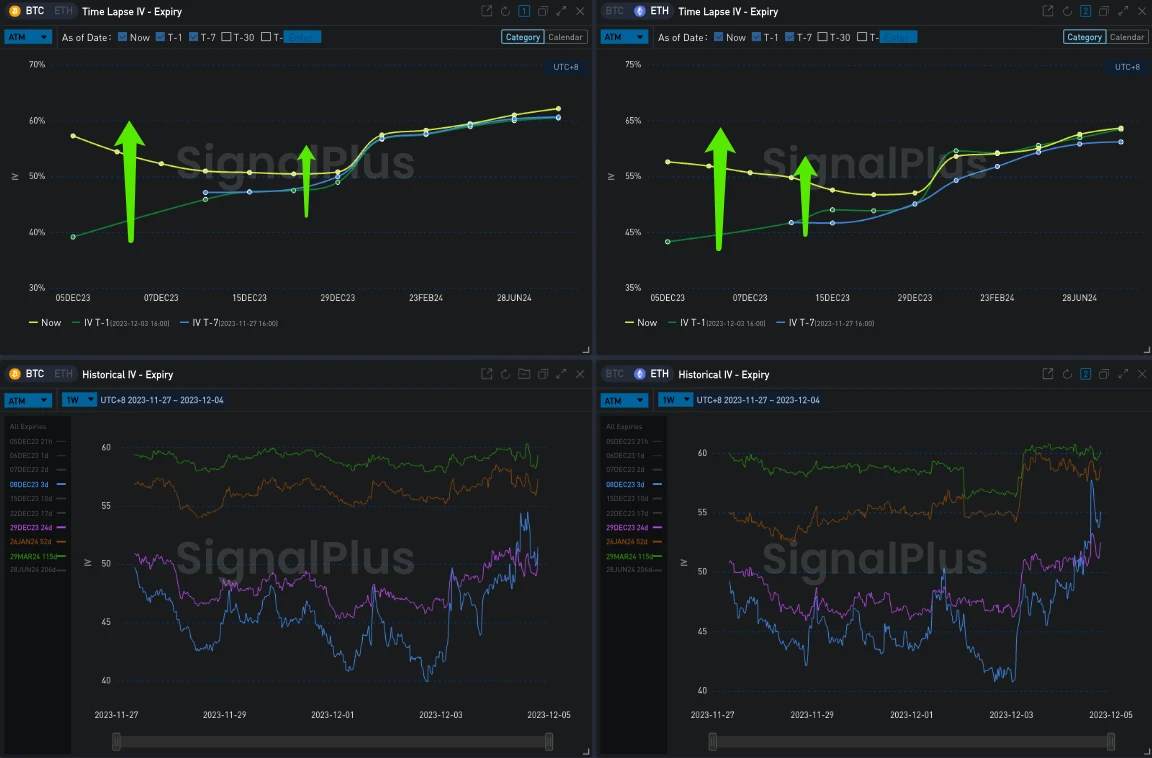Image resolution: width=1152 pixels, height=758 pixels.
Task: Uncheck the Now checkbox in BTC Time Lapse
Action: (x=123, y=37)
